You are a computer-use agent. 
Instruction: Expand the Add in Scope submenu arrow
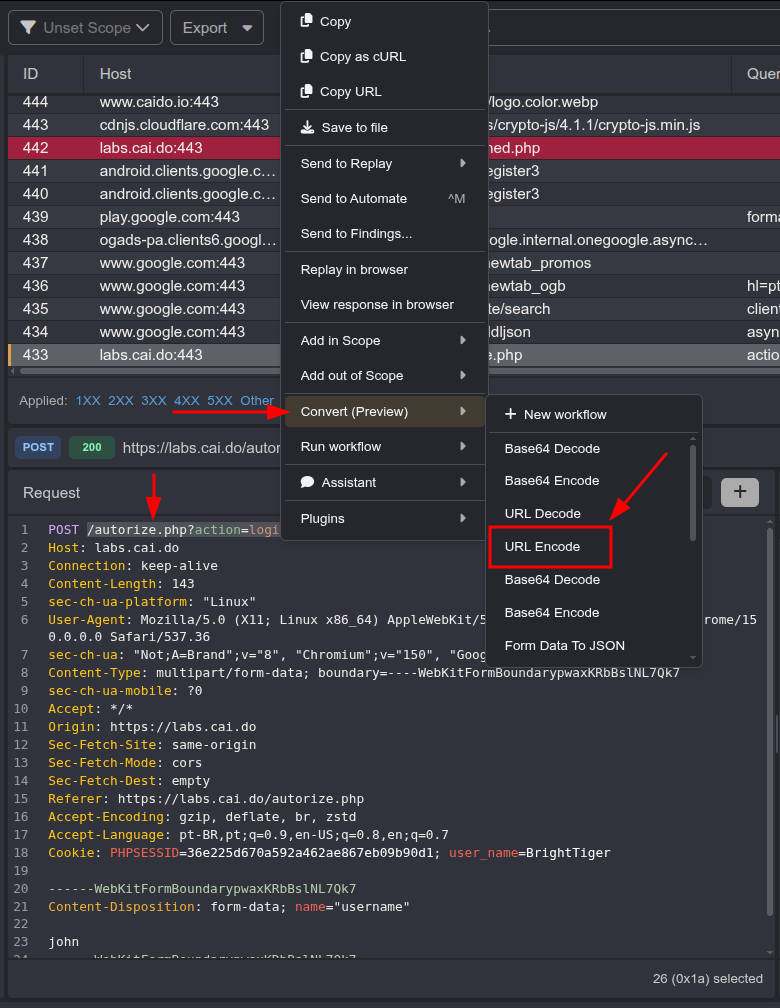coord(463,340)
